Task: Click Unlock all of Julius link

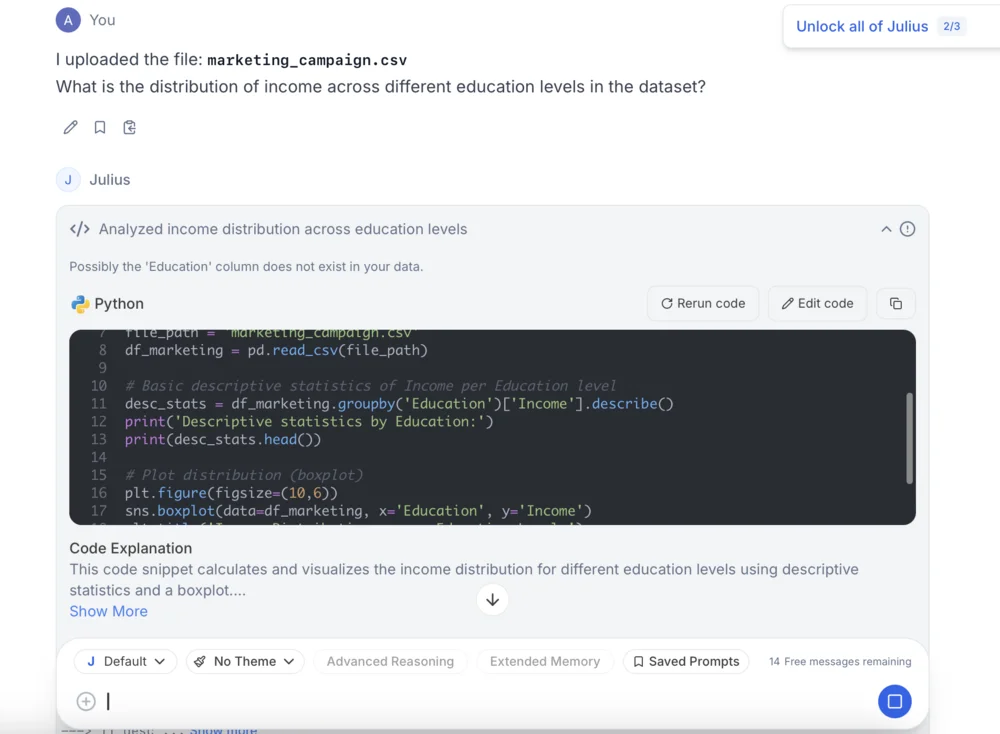Action: (861, 26)
